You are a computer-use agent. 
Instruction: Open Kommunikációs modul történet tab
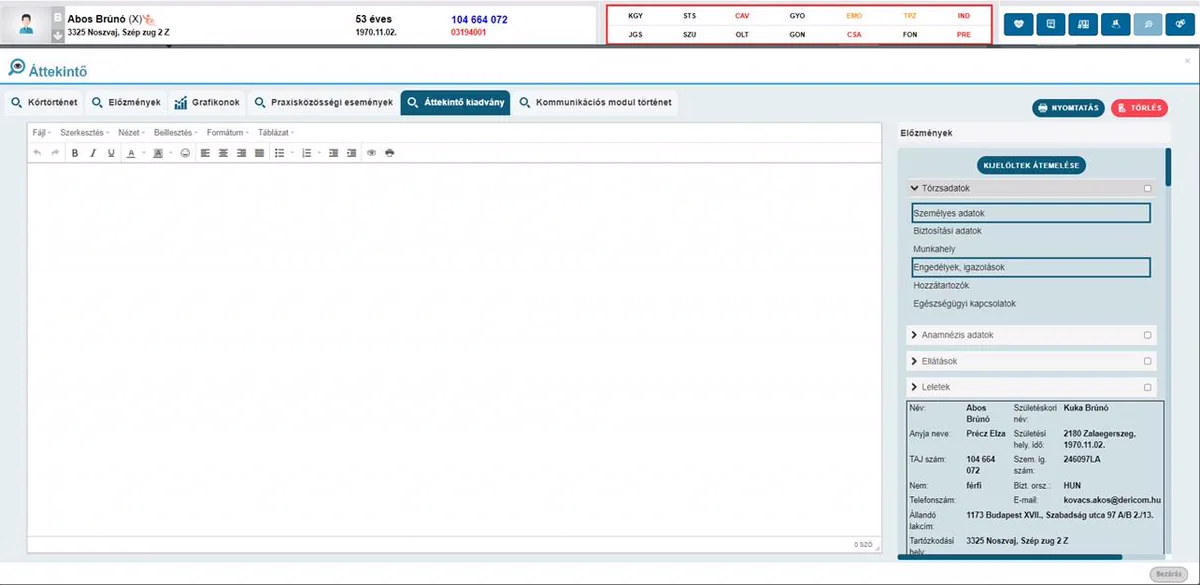coord(597,102)
